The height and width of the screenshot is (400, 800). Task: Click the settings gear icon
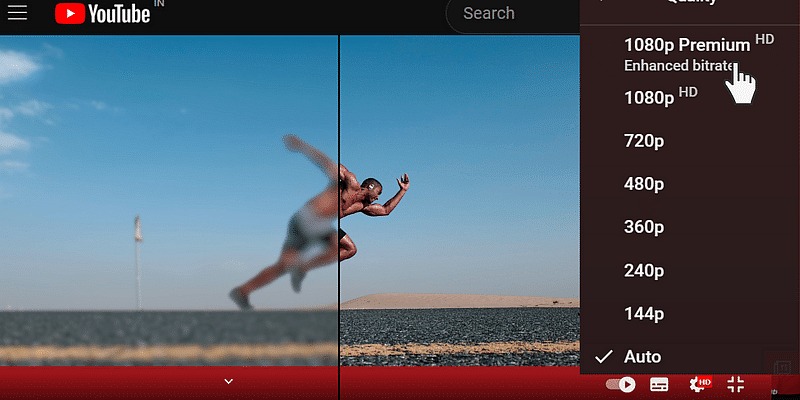coord(698,384)
